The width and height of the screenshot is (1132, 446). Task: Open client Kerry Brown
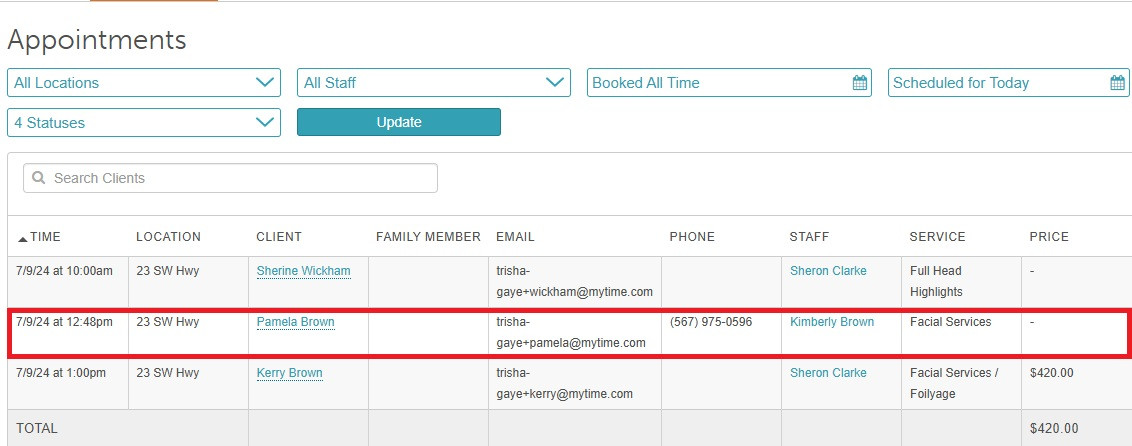coord(289,373)
